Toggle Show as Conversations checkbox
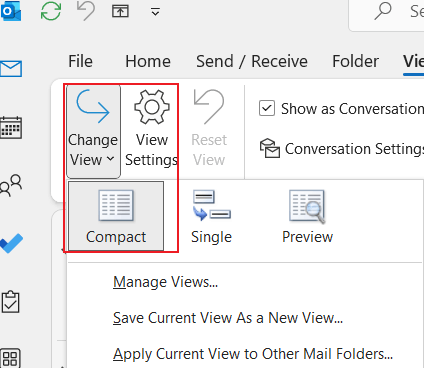The image size is (424, 368). tap(267, 108)
